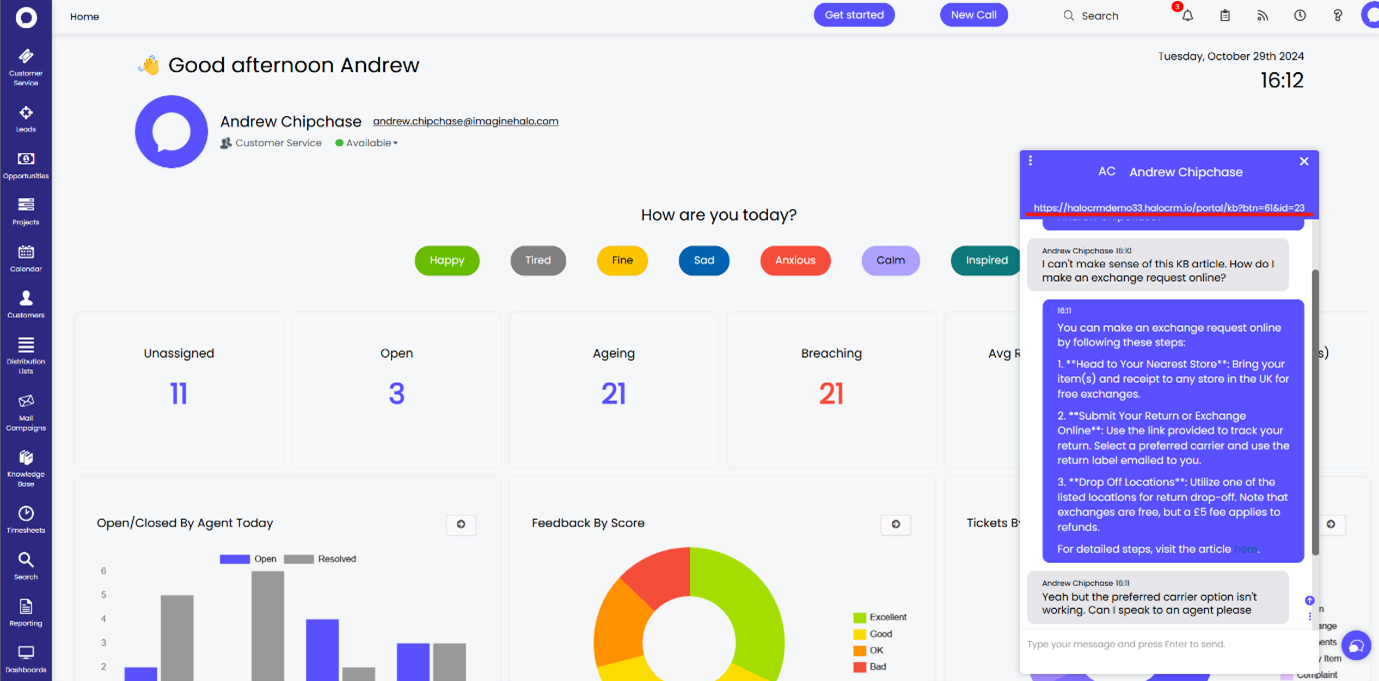This screenshot has width=1379, height=681.
Task: Open the andrew.chipchase@imaginehalo.com email link
Action: [x=465, y=122]
